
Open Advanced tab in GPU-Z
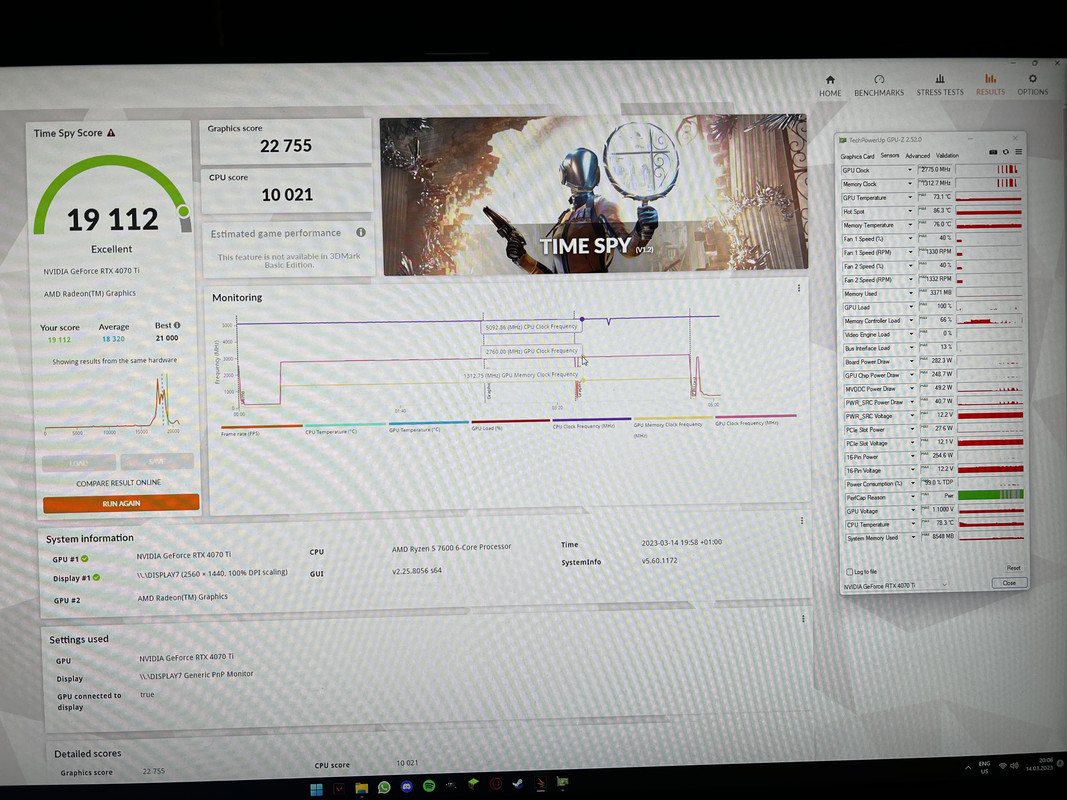[917, 156]
